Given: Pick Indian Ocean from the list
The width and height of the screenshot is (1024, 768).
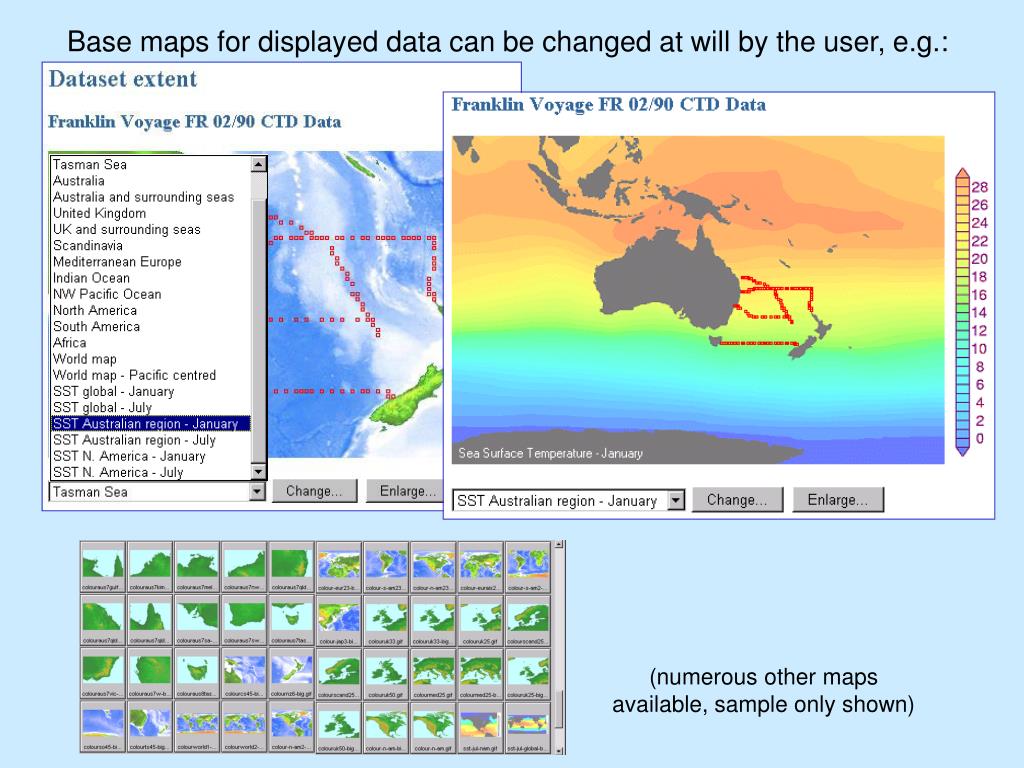Looking at the screenshot, I should point(150,278).
